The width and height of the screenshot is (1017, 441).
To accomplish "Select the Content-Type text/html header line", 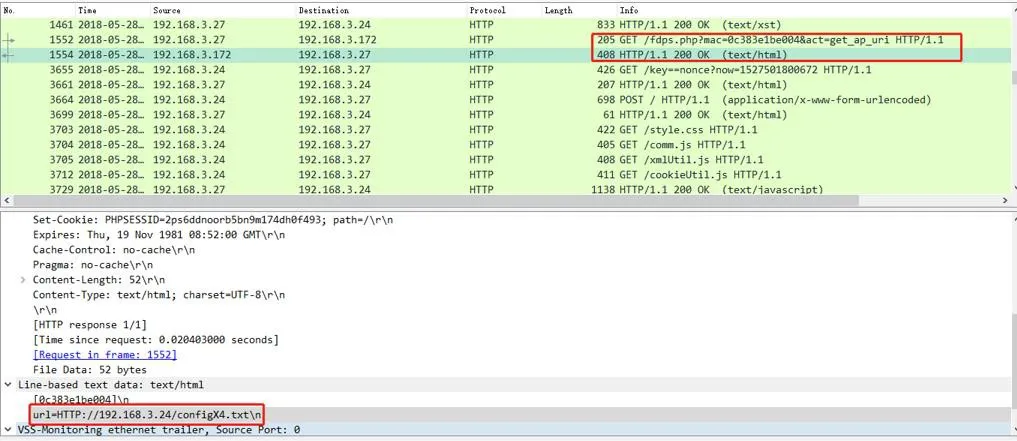I will 158,295.
